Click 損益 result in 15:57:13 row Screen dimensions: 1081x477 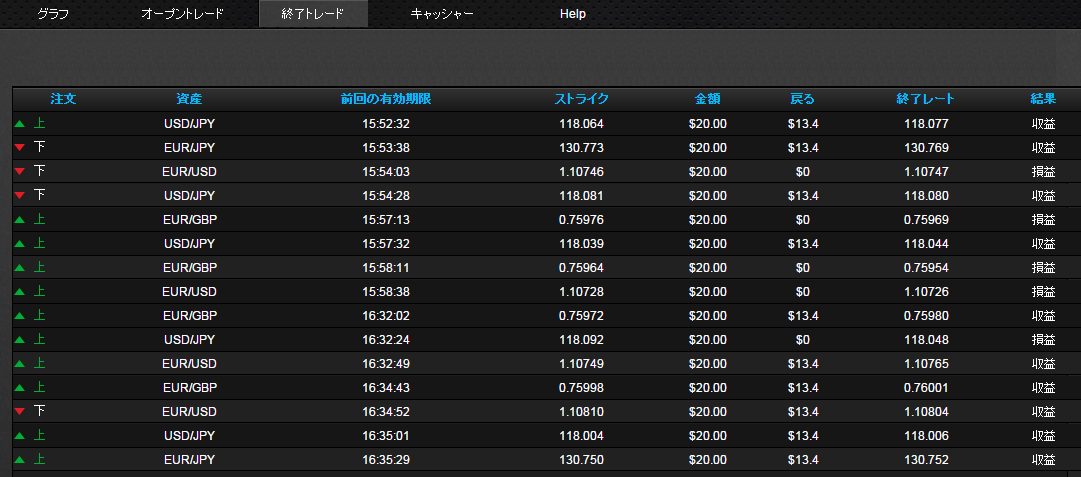click(1044, 220)
